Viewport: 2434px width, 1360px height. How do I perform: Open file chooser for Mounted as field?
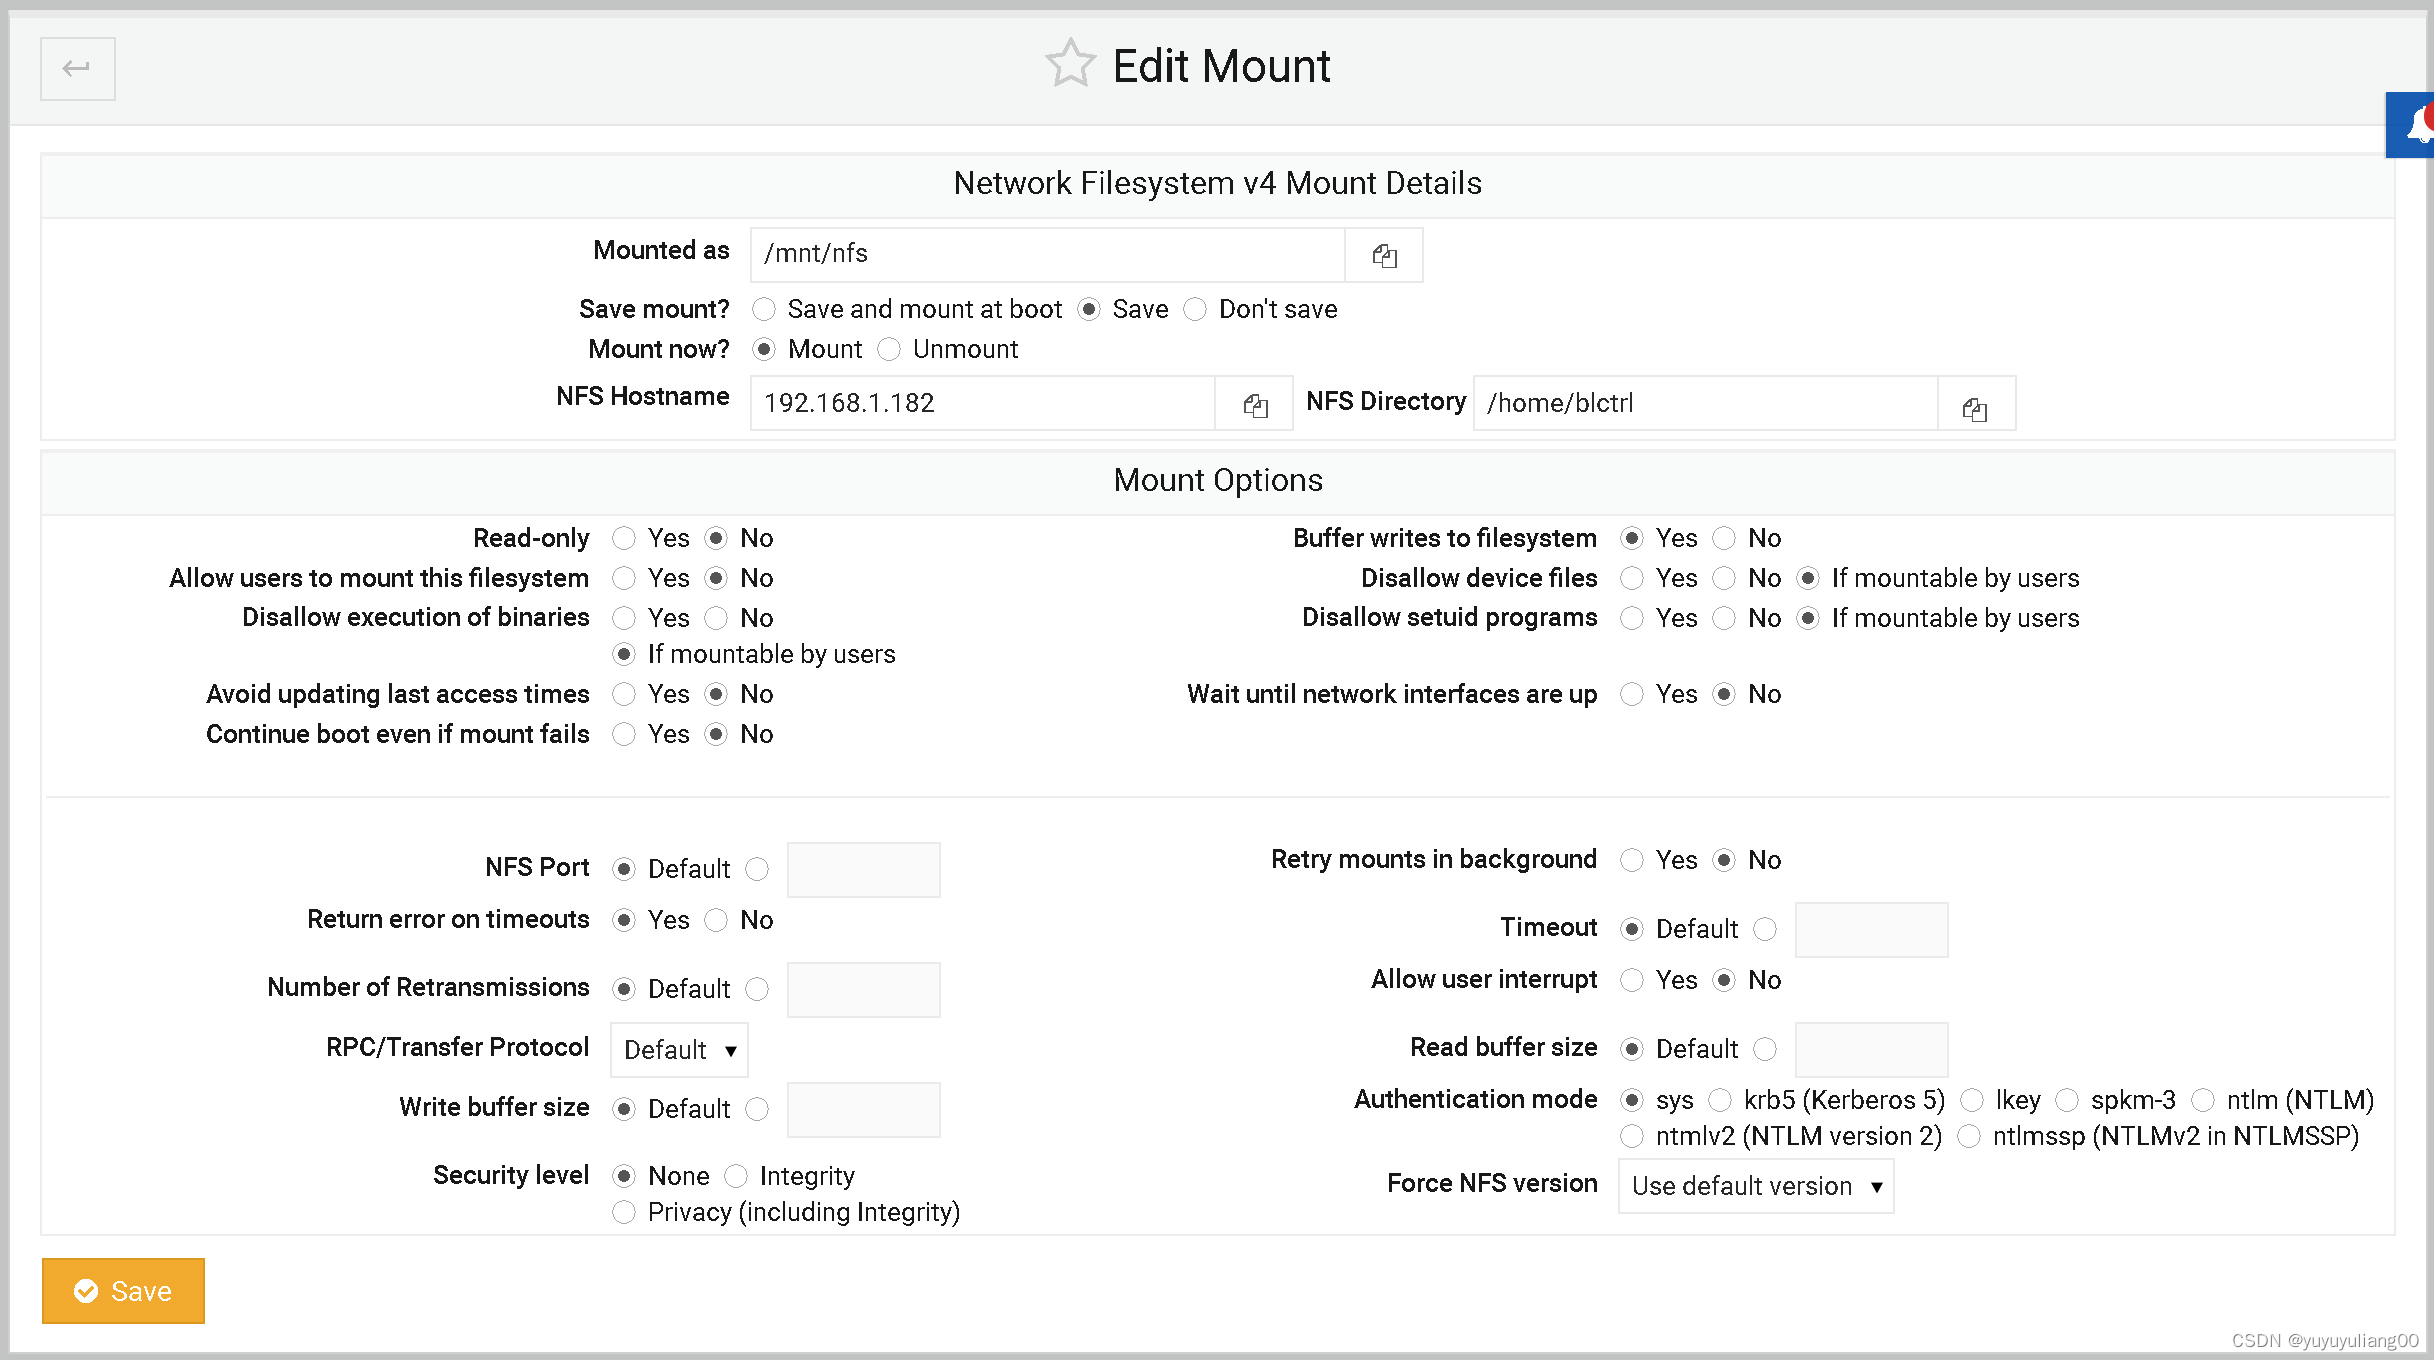1384,256
